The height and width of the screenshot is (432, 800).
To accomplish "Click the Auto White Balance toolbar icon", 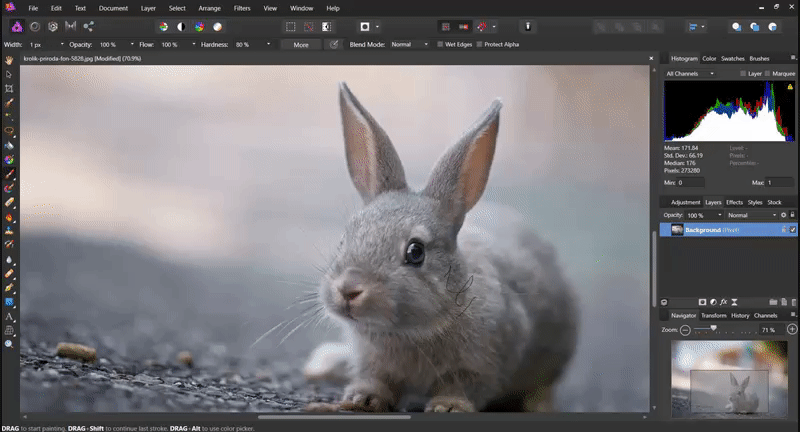I will pos(217,26).
